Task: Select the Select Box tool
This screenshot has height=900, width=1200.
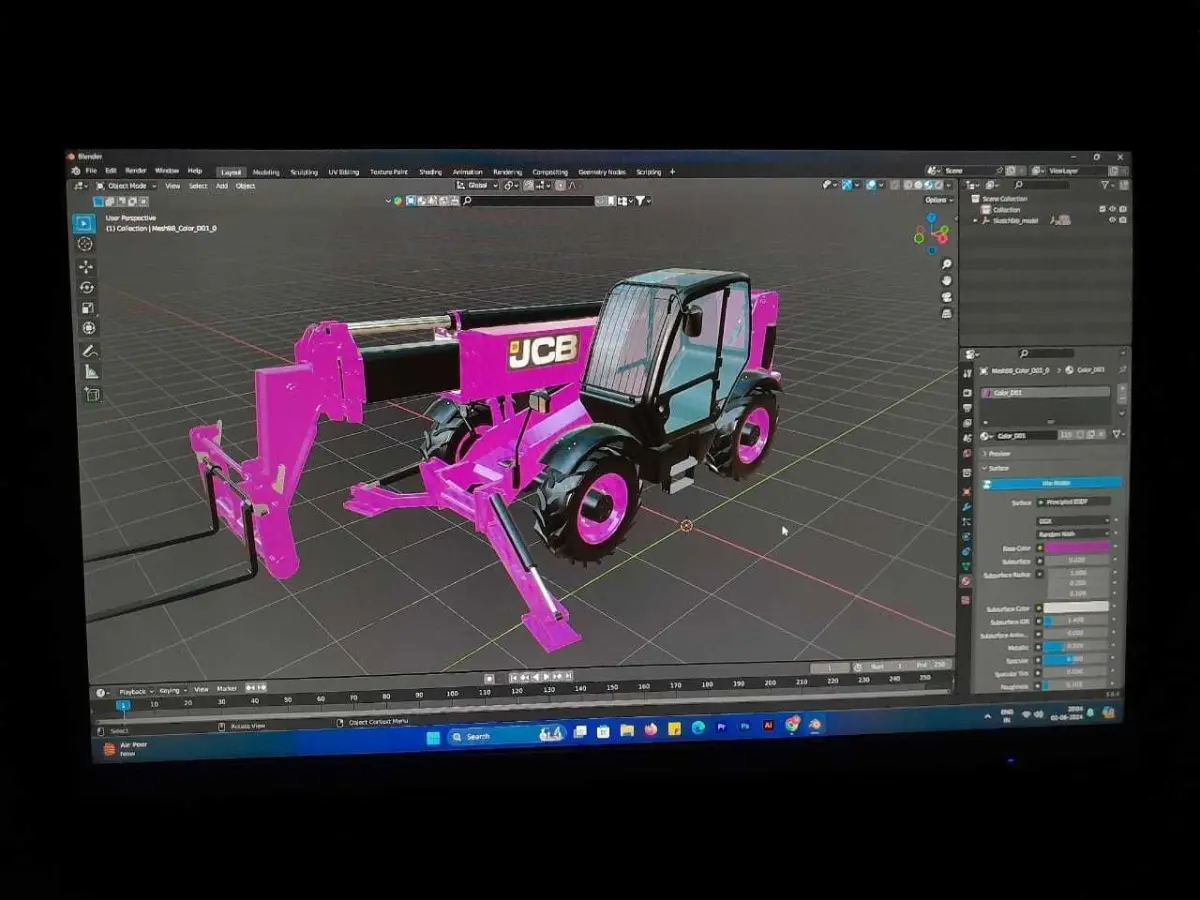Action: [85, 223]
